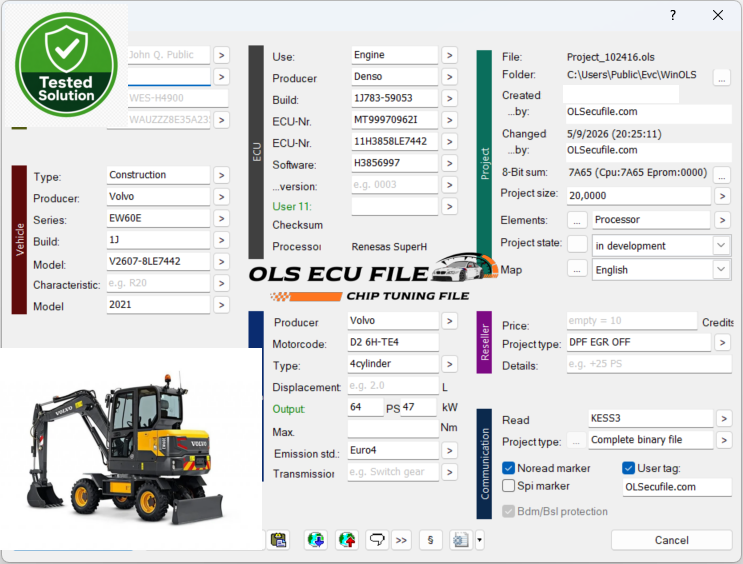
Task: Click arrow button beside DPF EGR OFF project type
Action: pyautogui.click(x=722, y=342)
